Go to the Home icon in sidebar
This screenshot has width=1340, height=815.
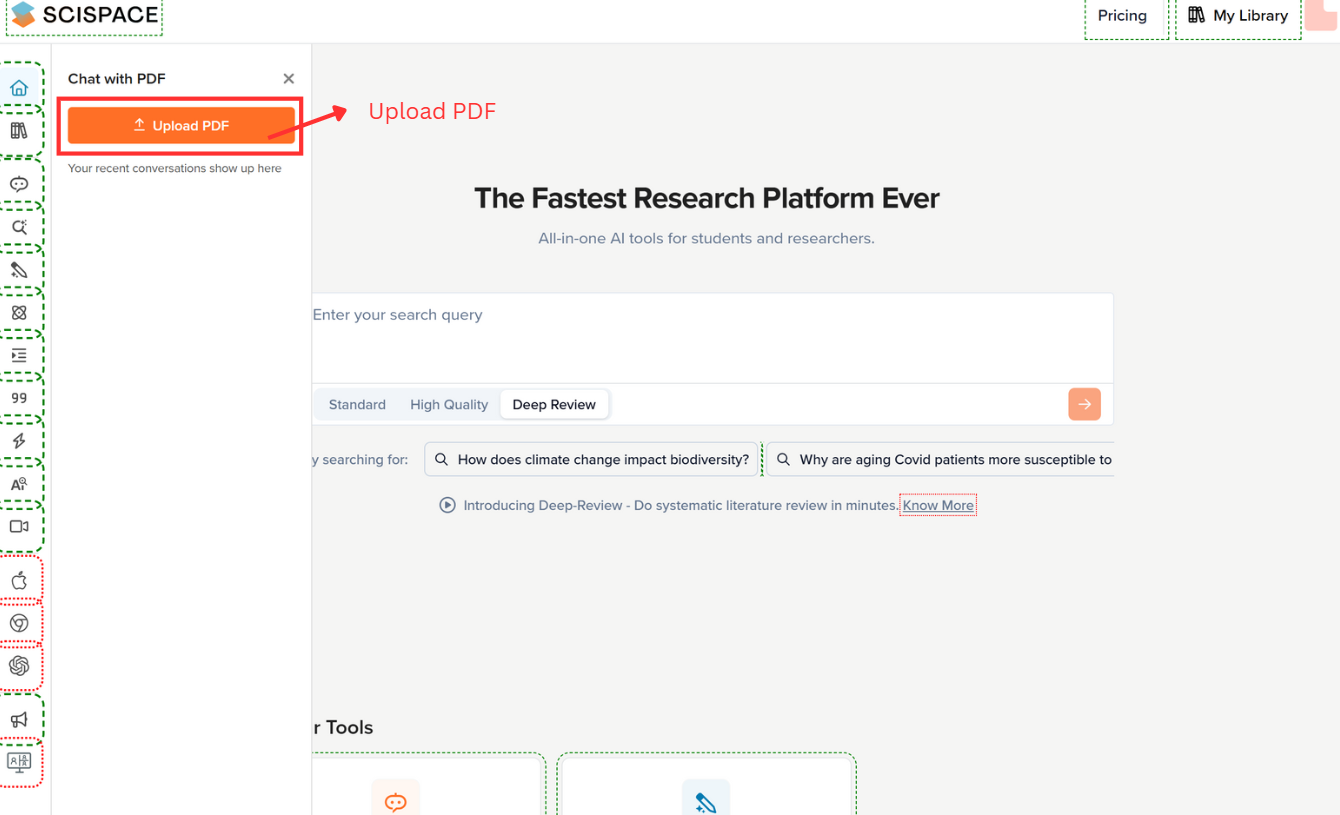point(19,88)
